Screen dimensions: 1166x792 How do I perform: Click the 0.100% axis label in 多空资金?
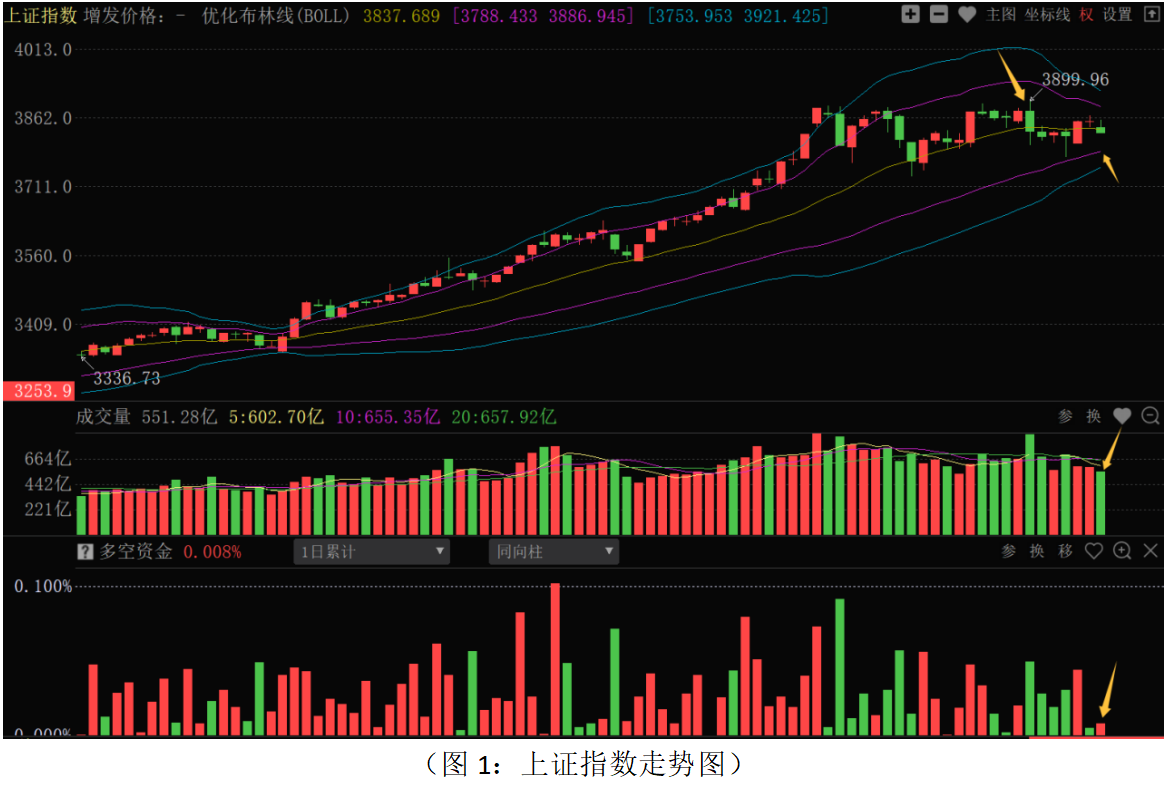pos(43,586)
